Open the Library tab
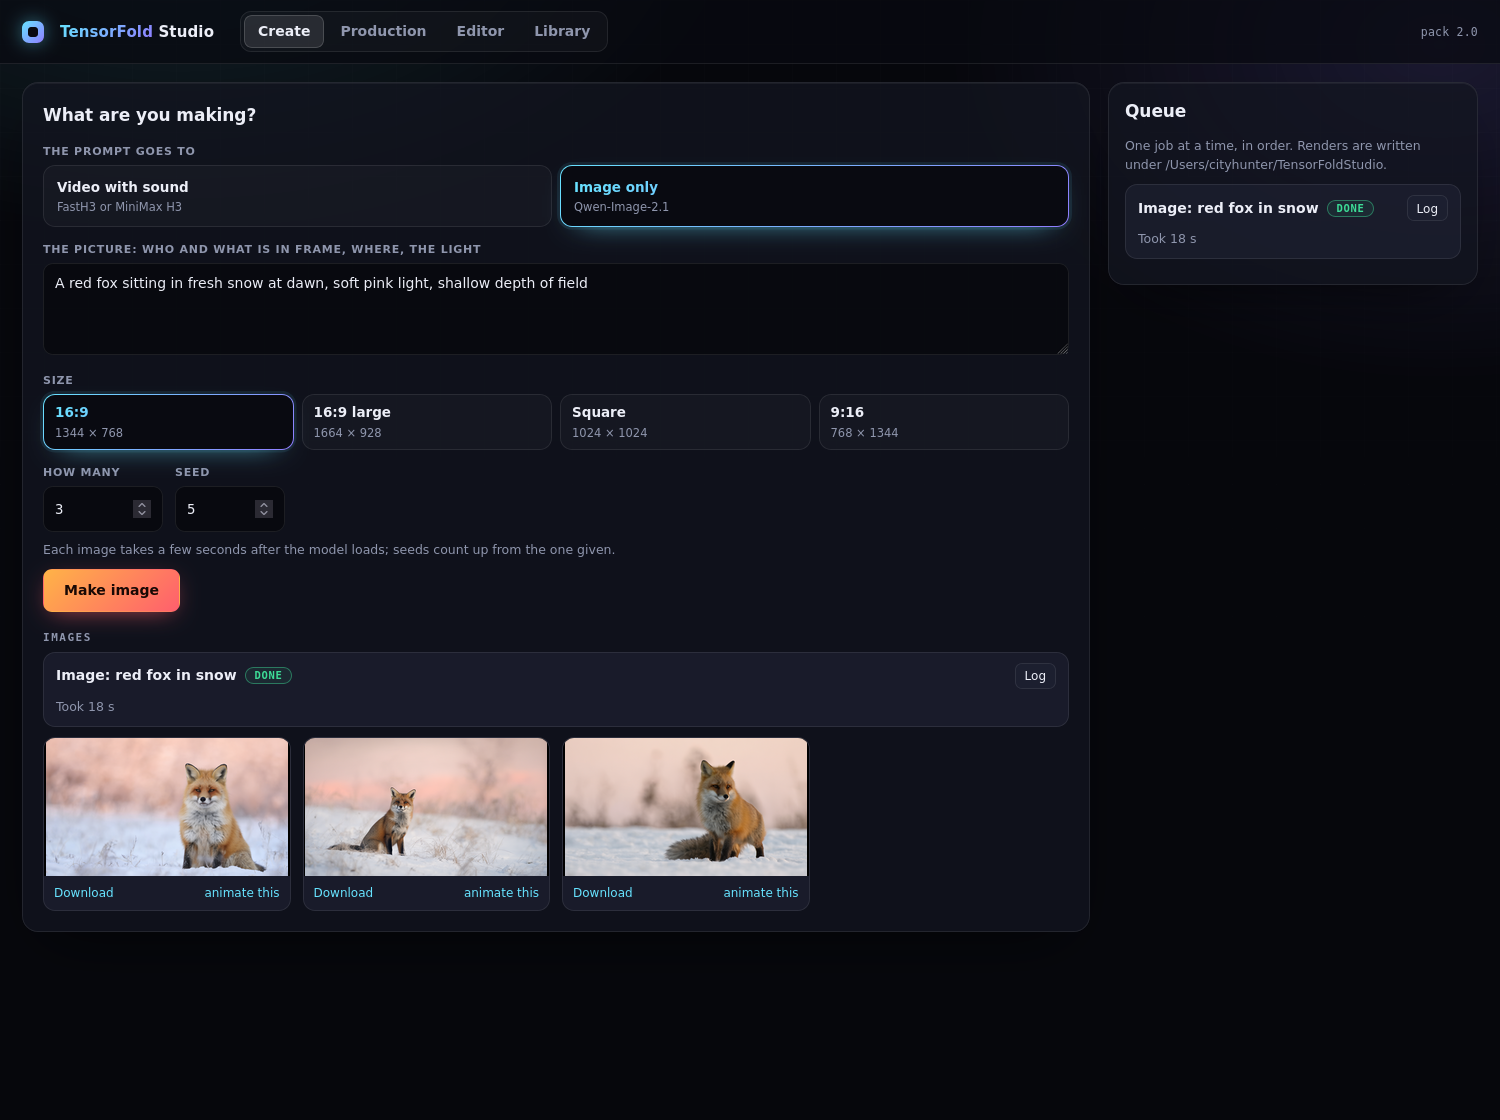The height and width of the screenshot is (1120, 1500). click(562, 31)
